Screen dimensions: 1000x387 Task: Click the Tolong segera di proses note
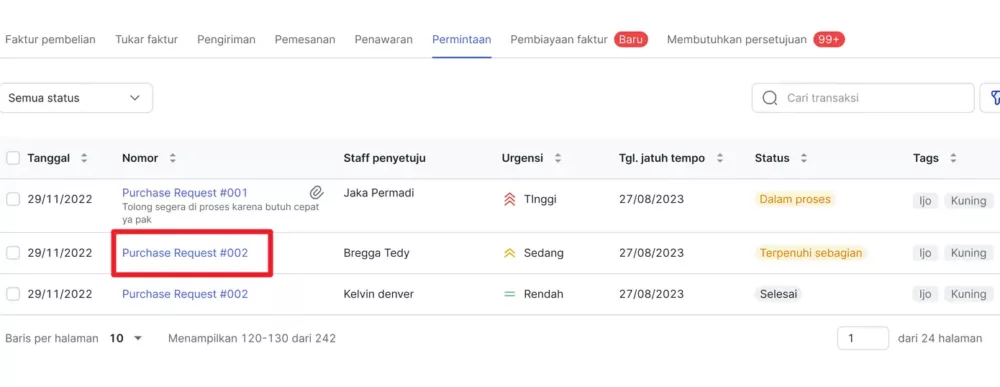[221, 213]
